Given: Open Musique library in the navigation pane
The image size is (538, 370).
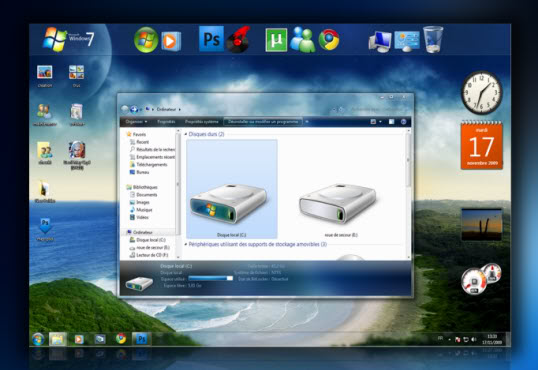Looking at the screenshot, I should tap(141, 210).
